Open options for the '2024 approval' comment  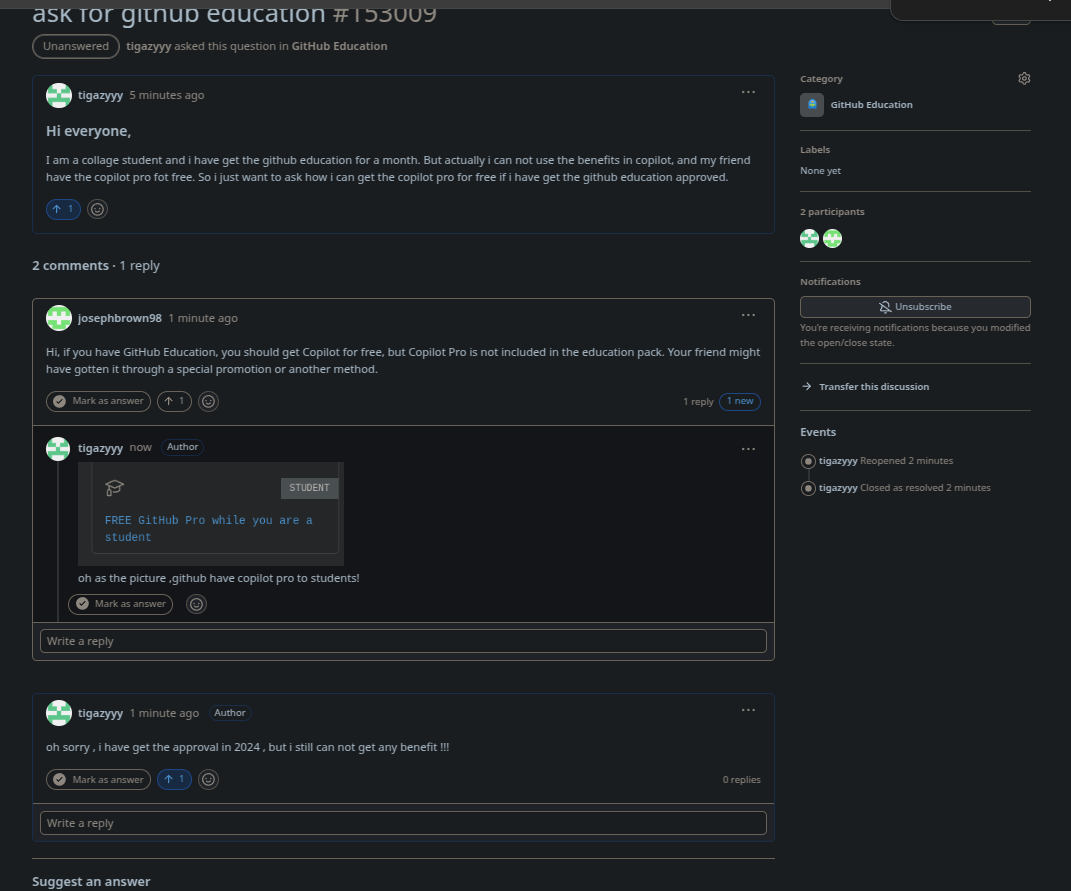[748, 710]
